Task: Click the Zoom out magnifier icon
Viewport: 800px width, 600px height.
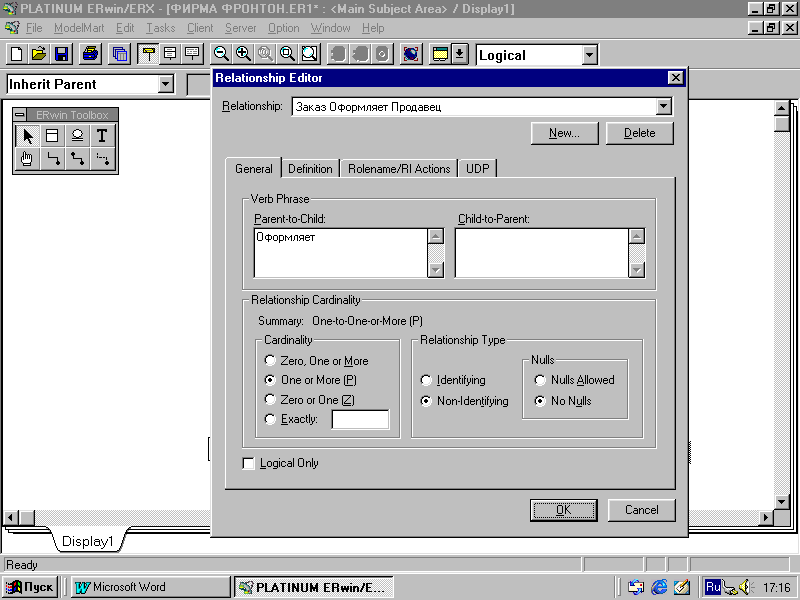Action: tap(221, 54)
